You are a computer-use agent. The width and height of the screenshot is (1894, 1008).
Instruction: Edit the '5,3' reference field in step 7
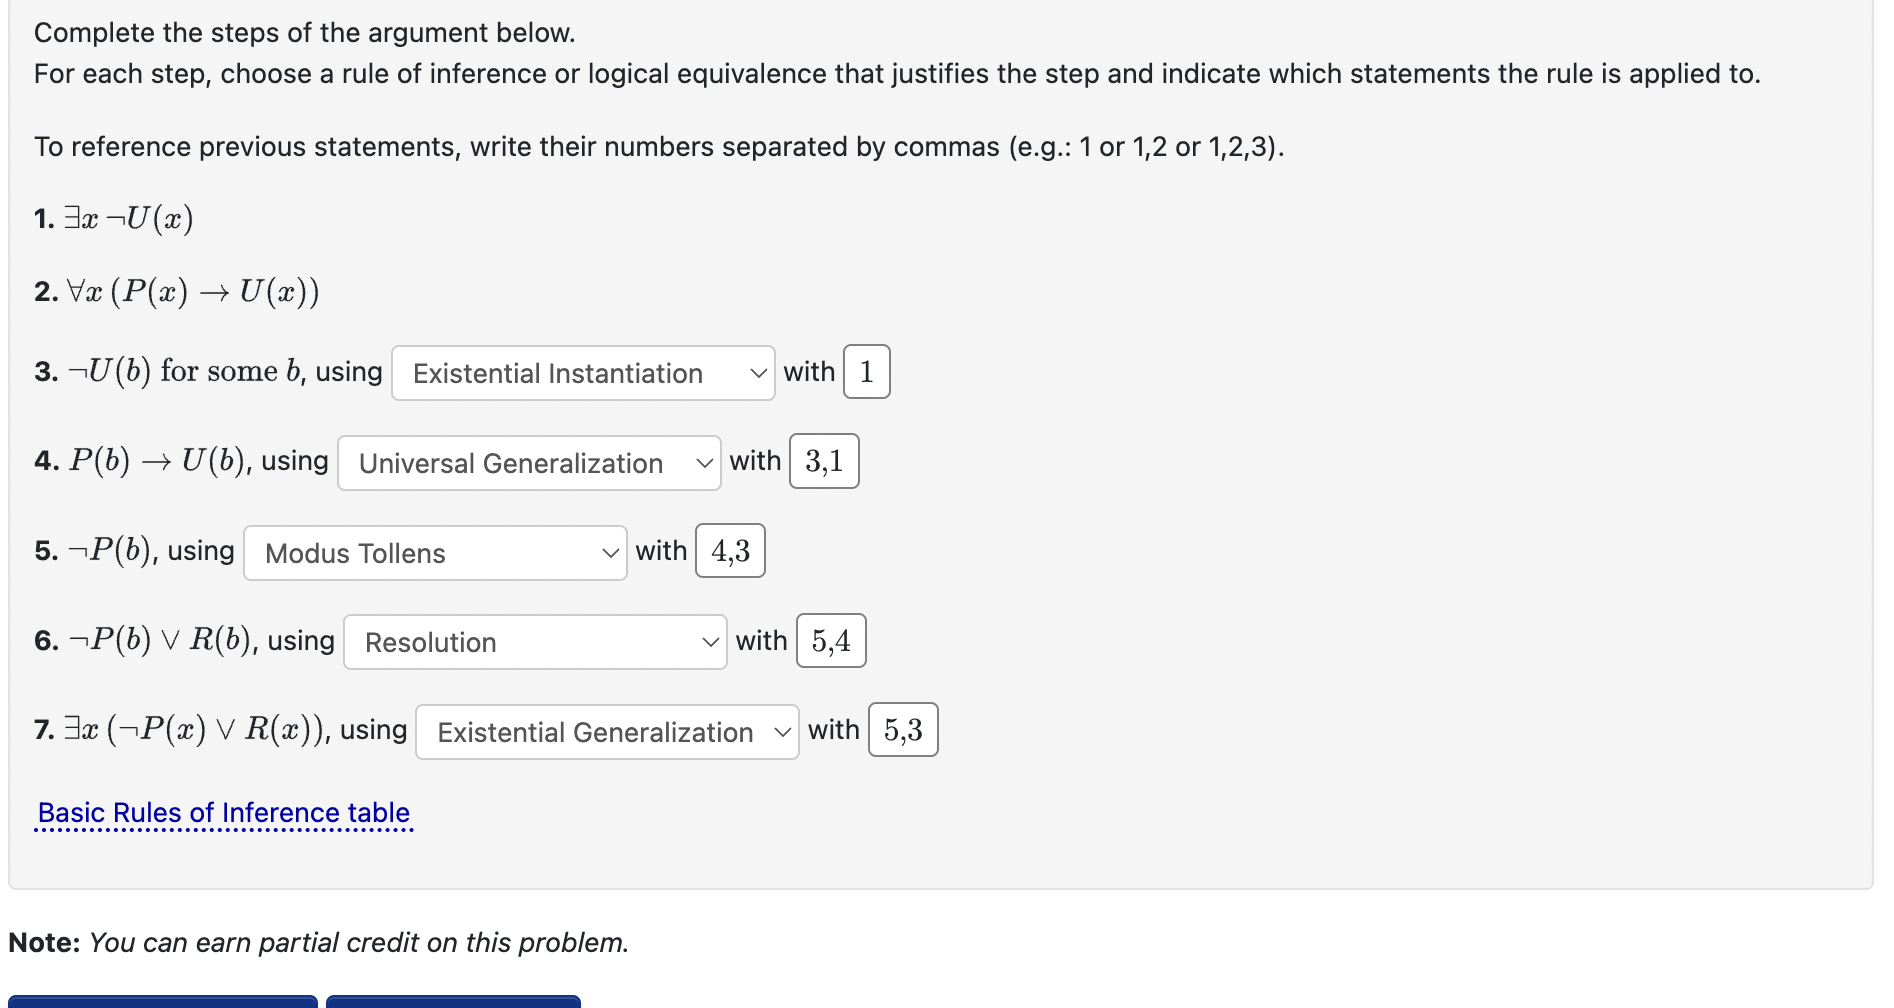pyautogui.click(x=902, y=729)
